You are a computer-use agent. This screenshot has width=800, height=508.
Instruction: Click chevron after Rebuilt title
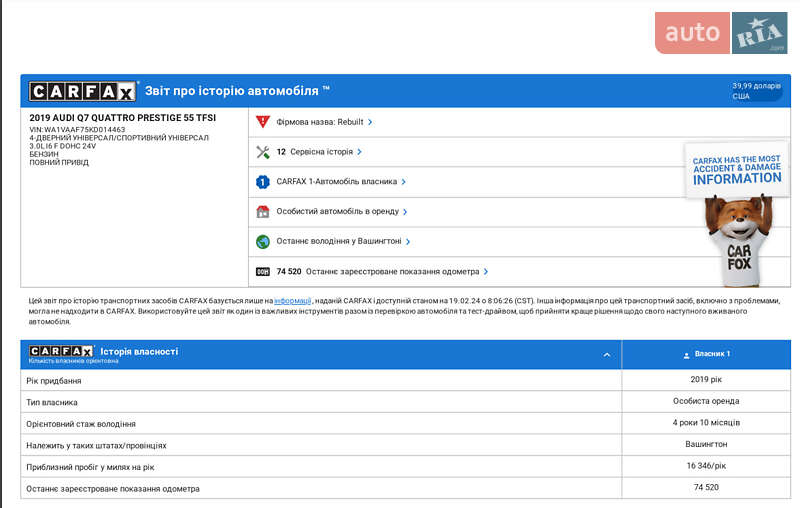370,122
